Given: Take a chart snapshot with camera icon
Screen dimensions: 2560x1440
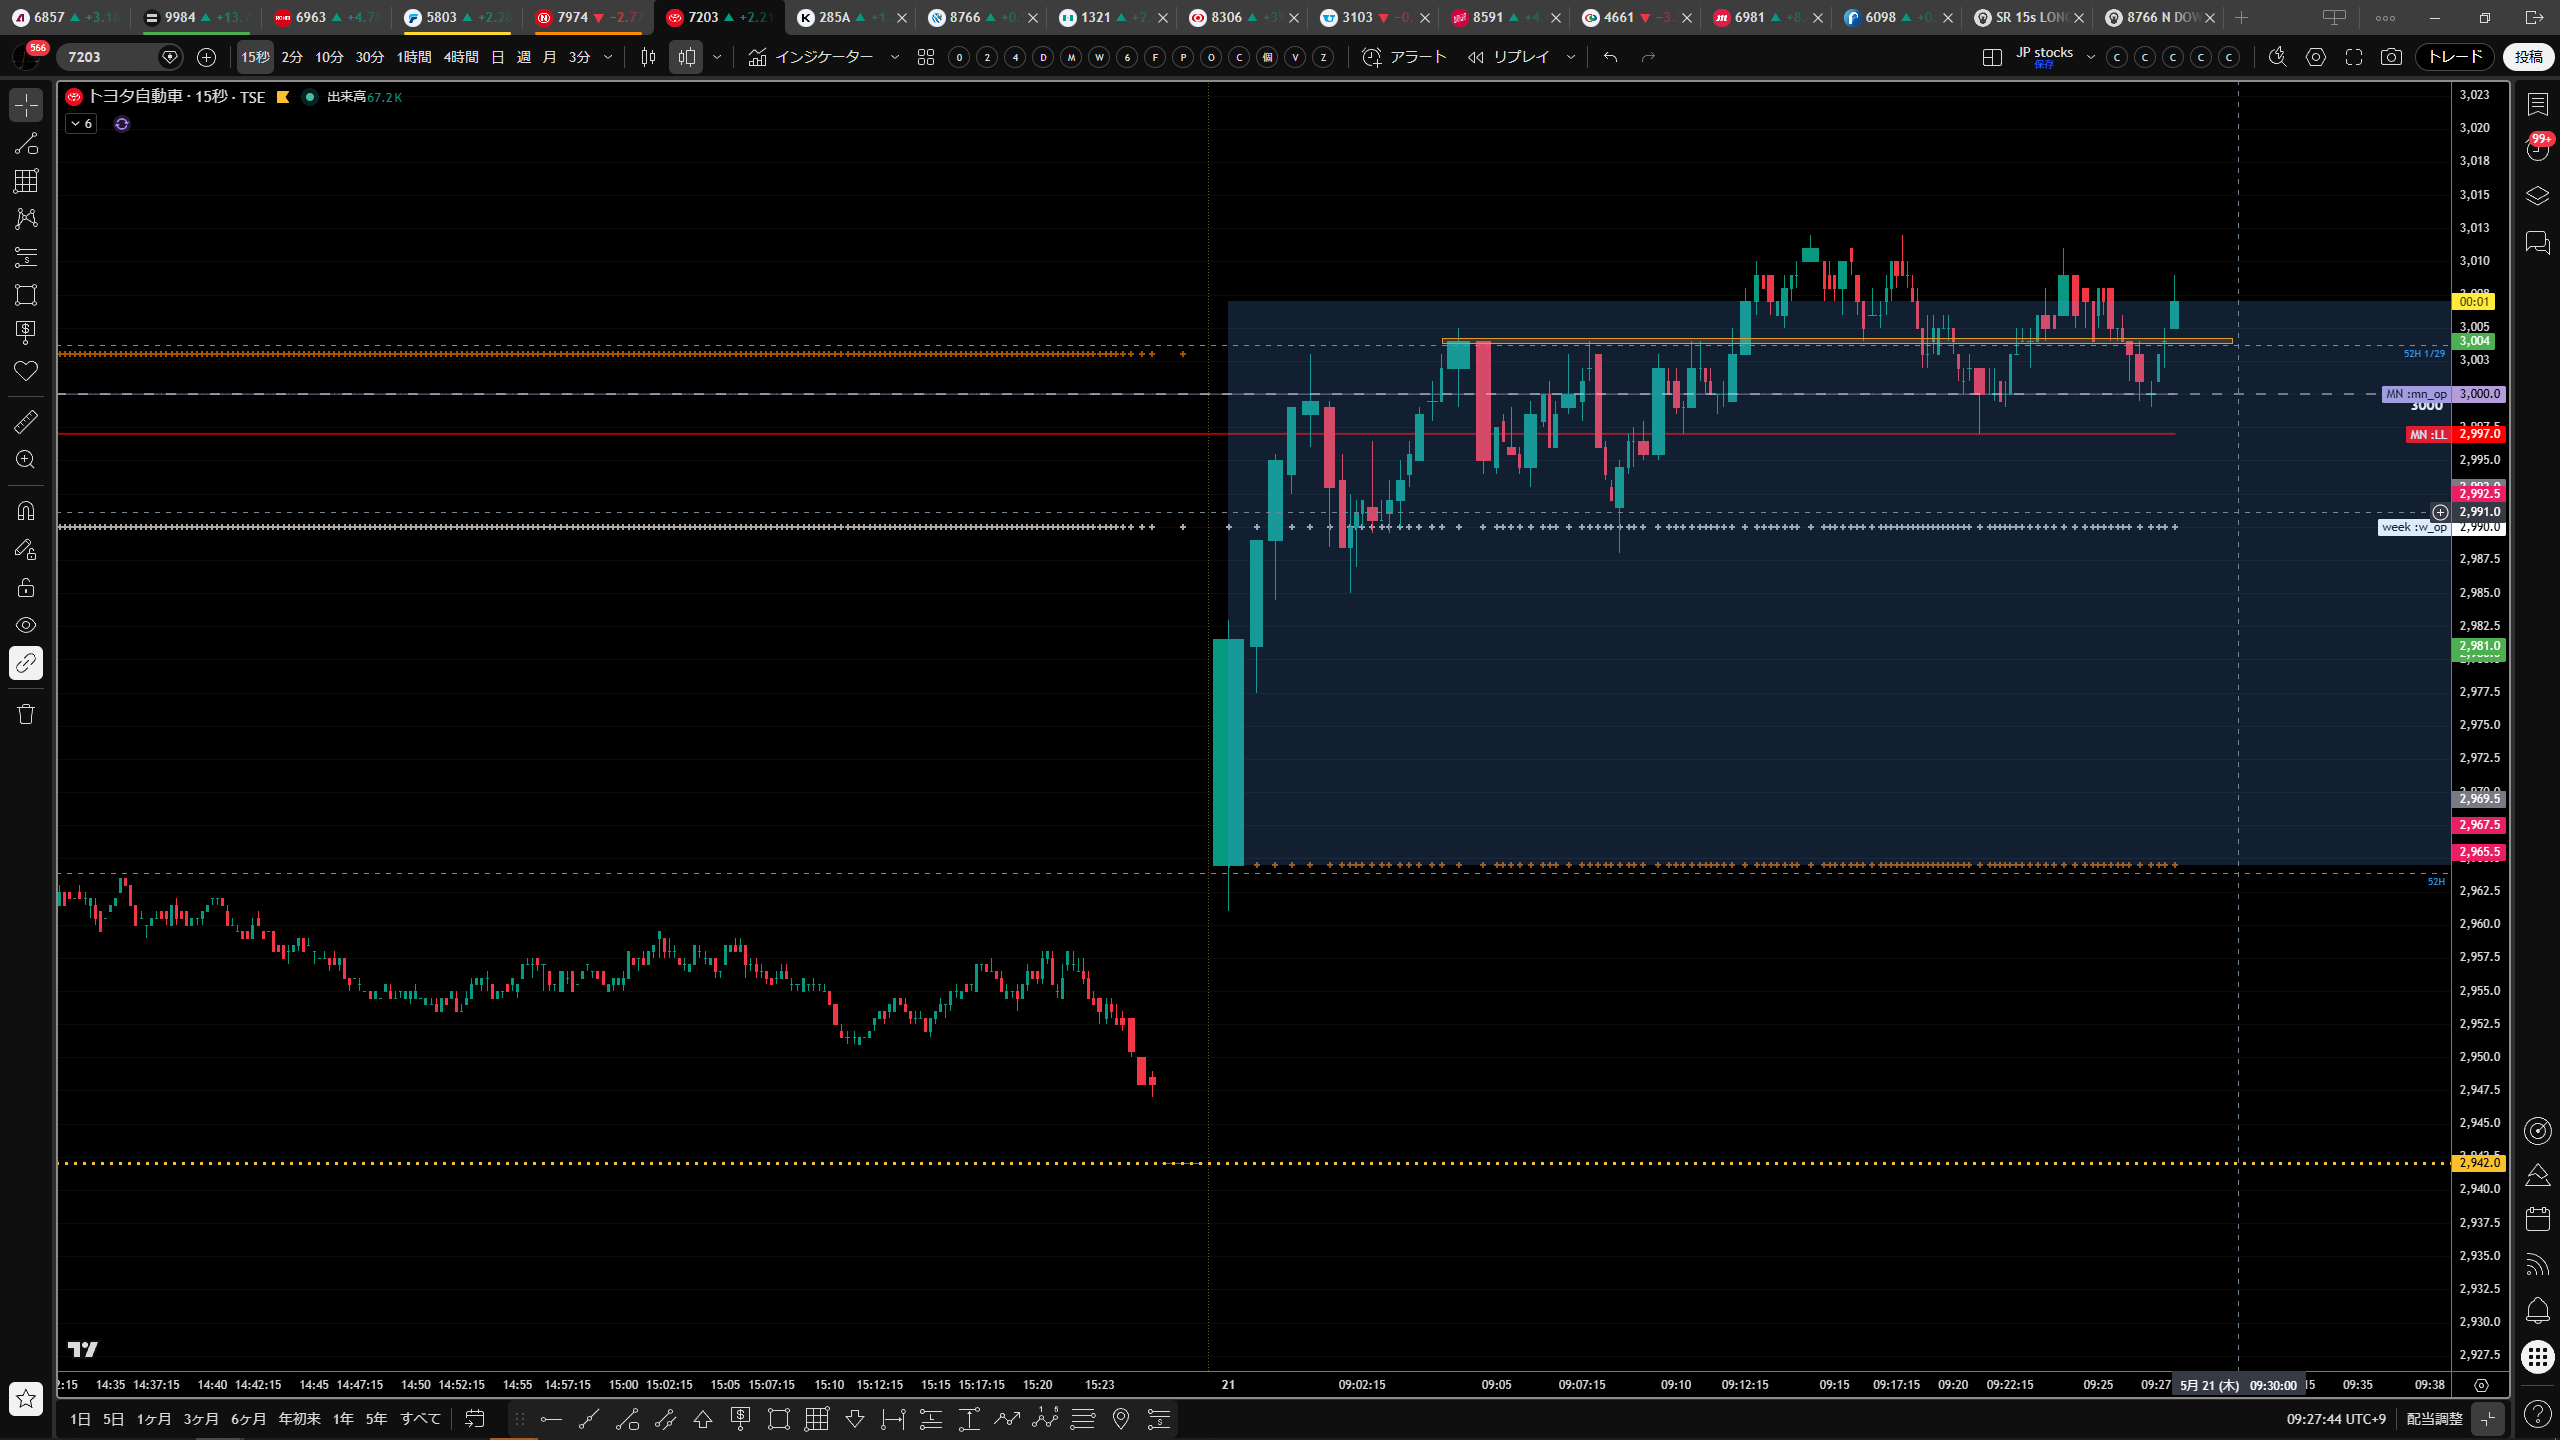Looking at the screenshot, I should pyautogui.click(x=2391, y=57).
